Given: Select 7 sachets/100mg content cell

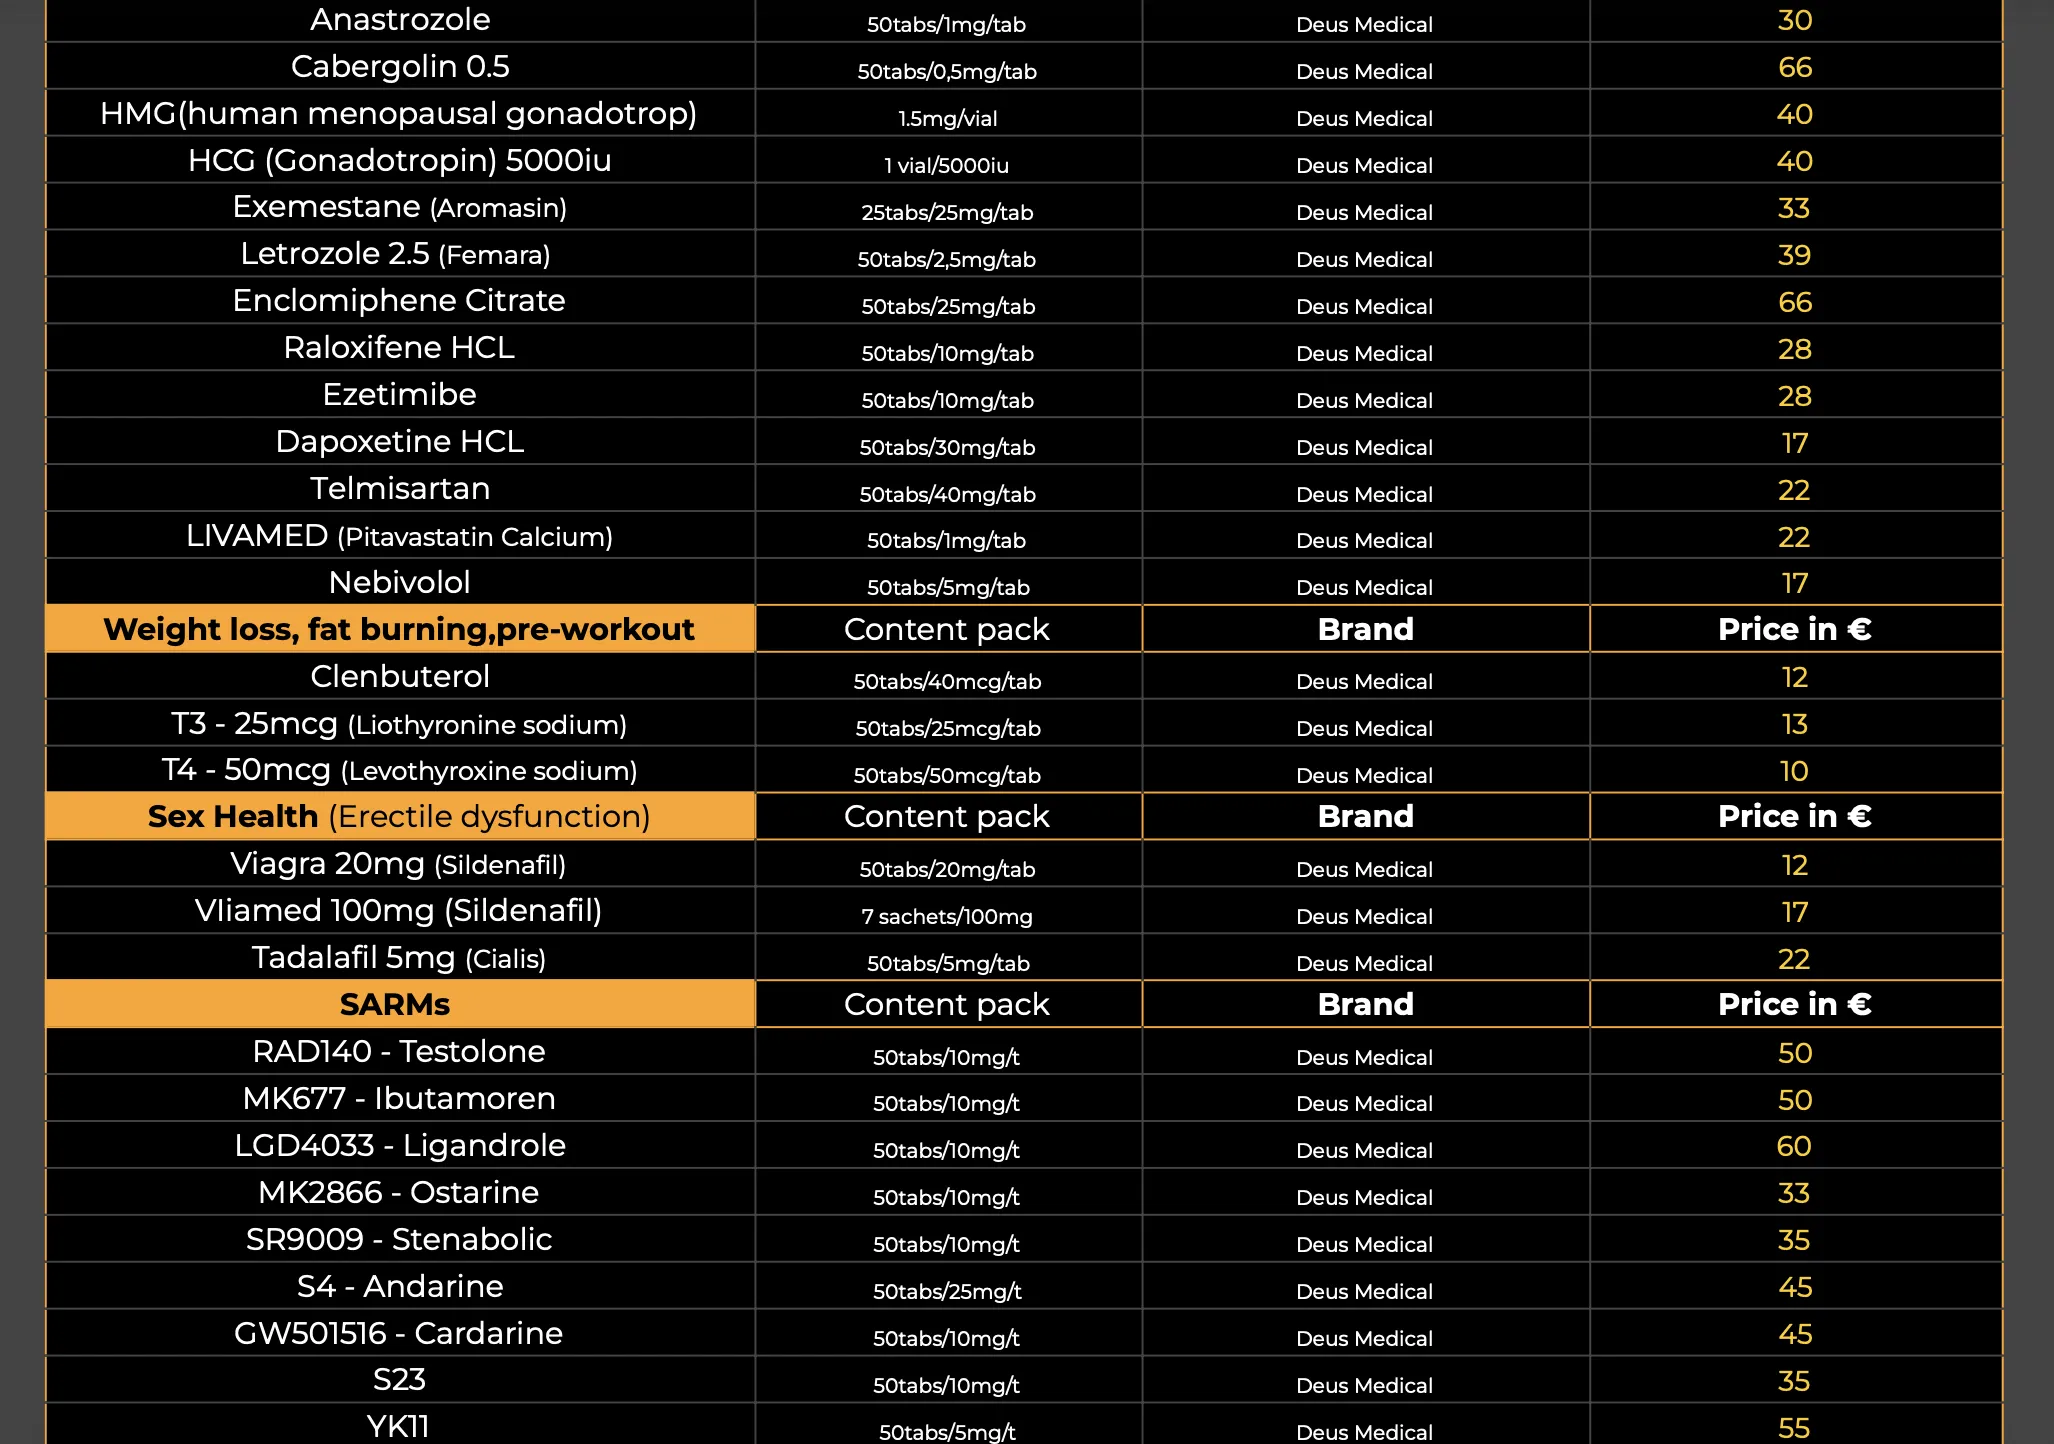Looking at the screenshot, I should [947, 917].
